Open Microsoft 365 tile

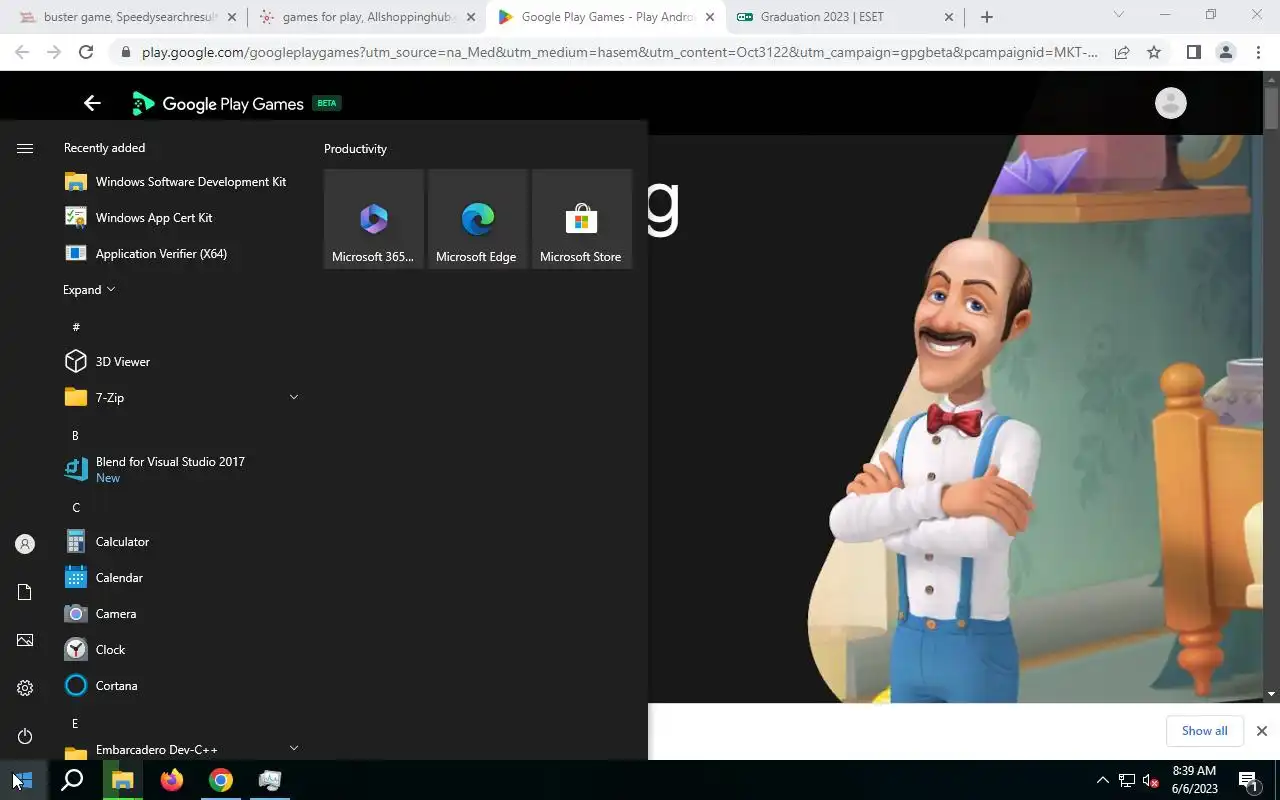pyautogui.click(x=374, y=219)
